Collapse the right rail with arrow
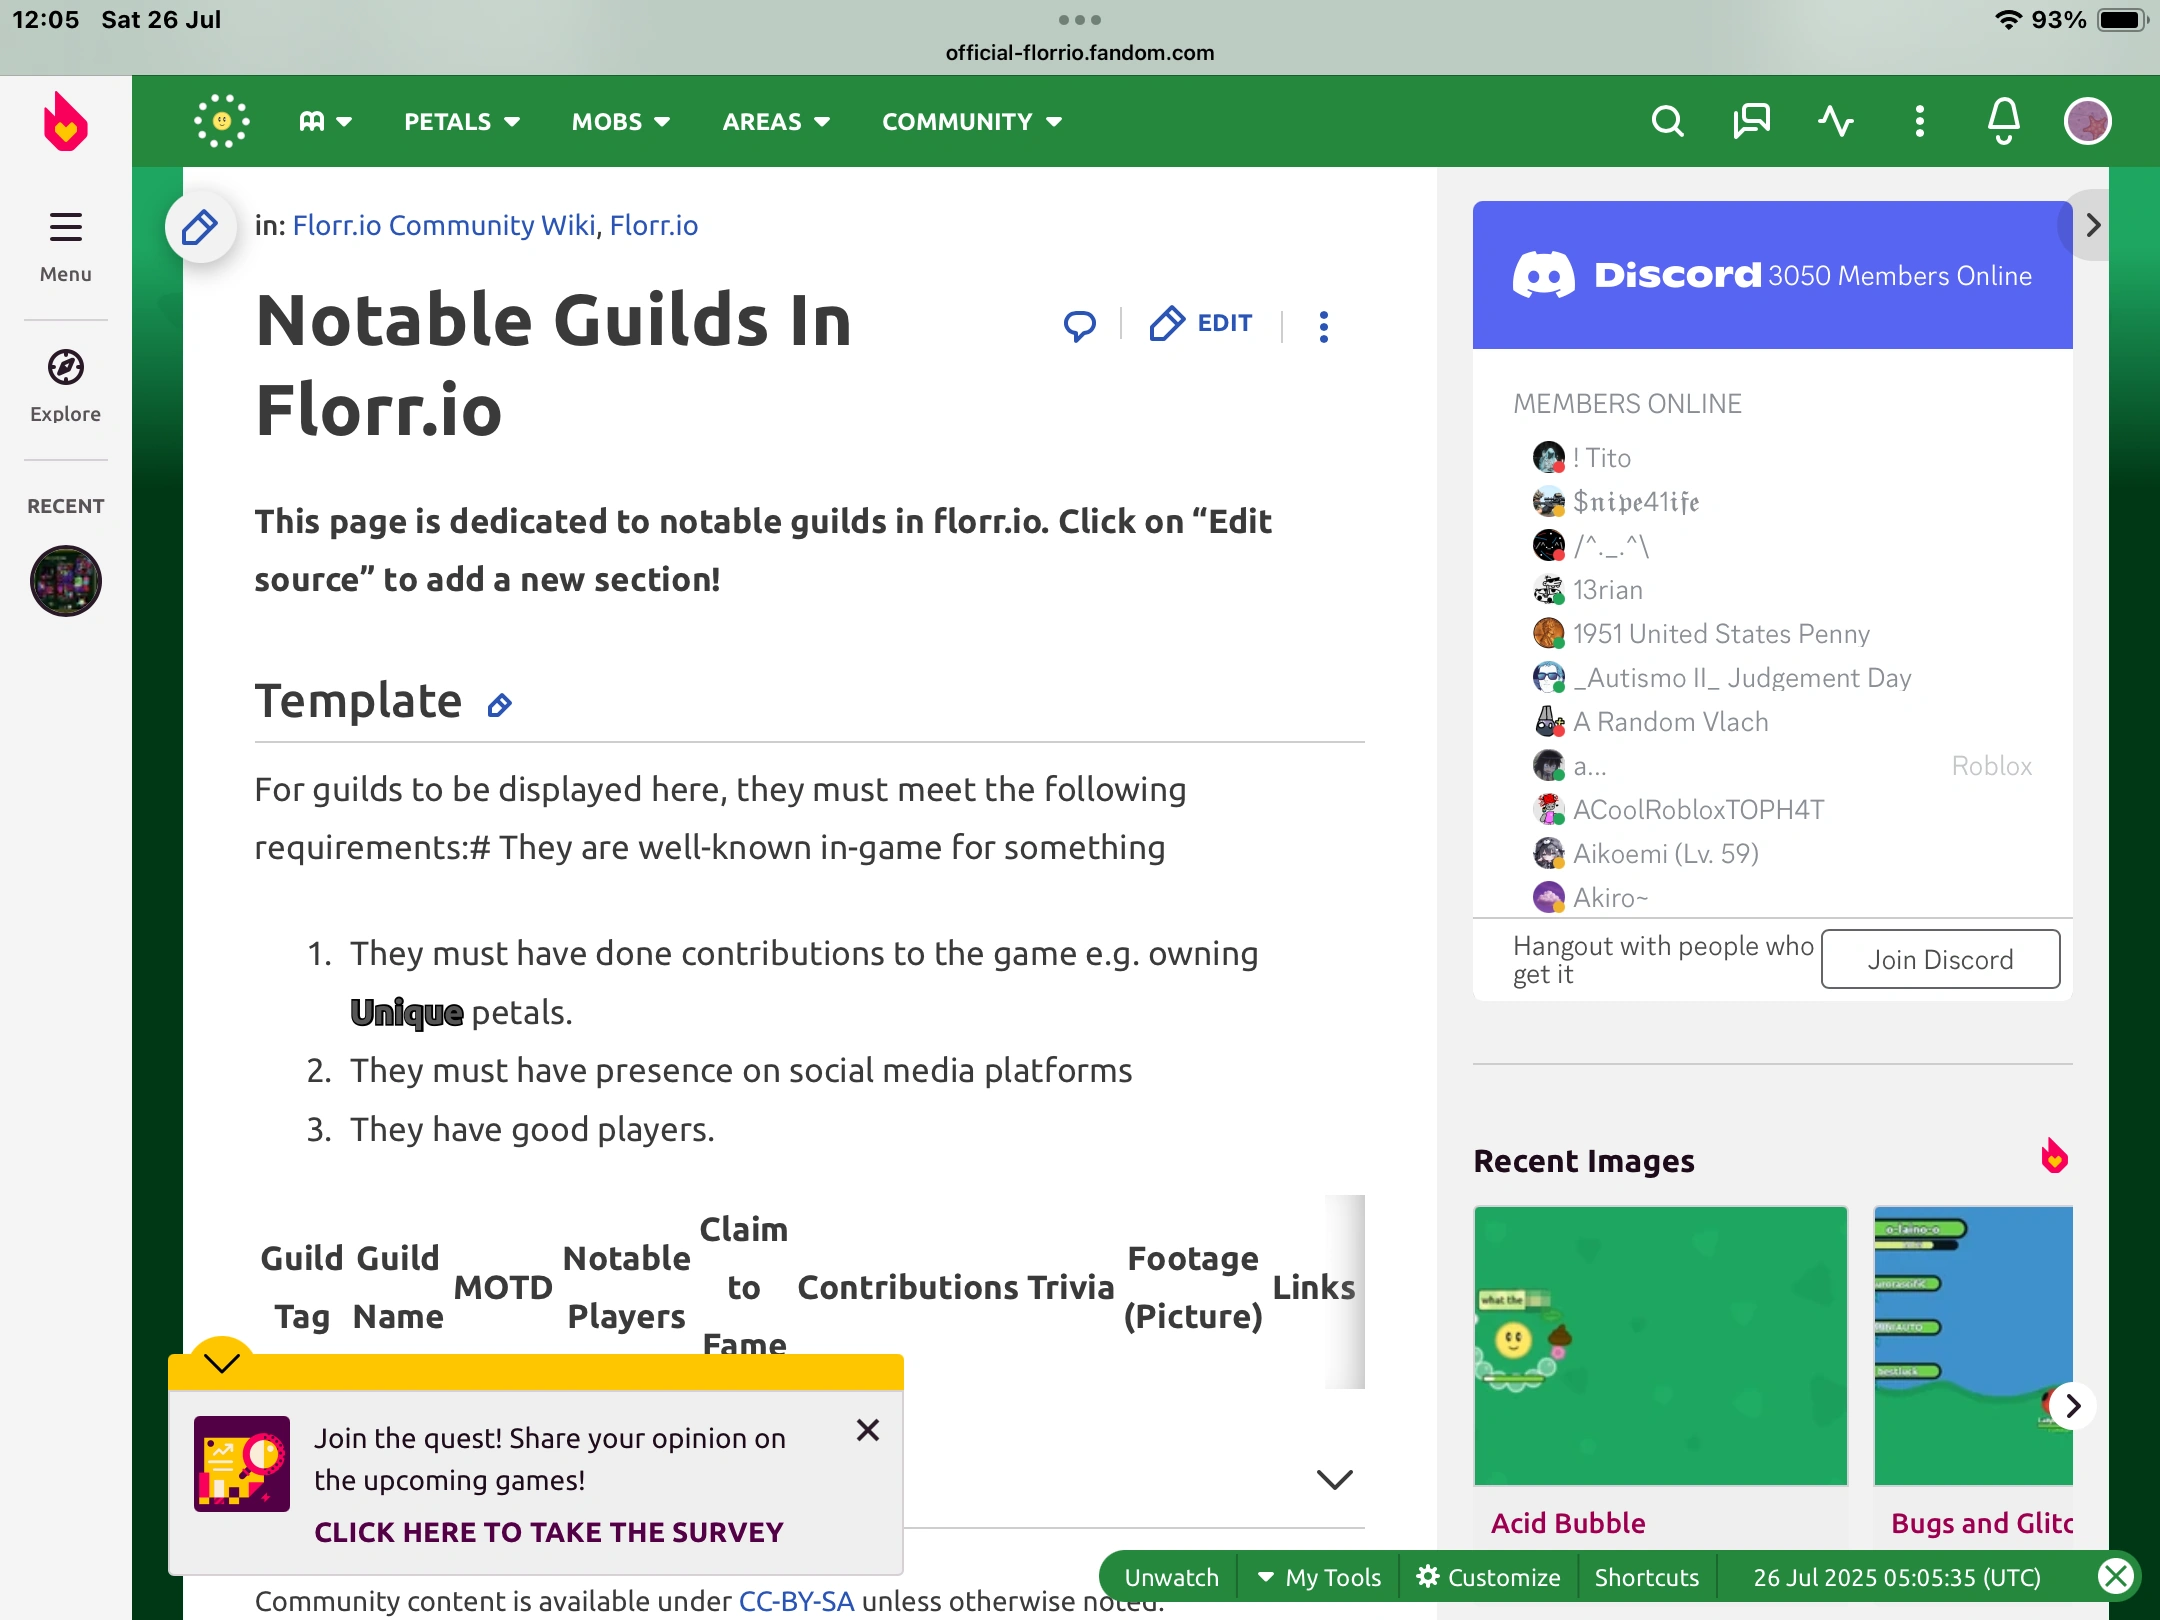The image size is (2160, 1620). 2092,225
